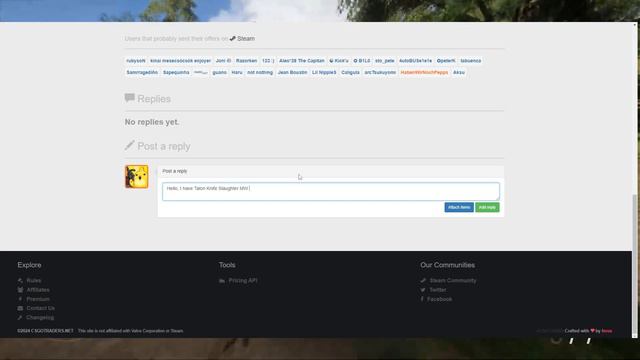Open user tag 'Colgula'
This screenshot has height=360, width=640.
(350, 72)
